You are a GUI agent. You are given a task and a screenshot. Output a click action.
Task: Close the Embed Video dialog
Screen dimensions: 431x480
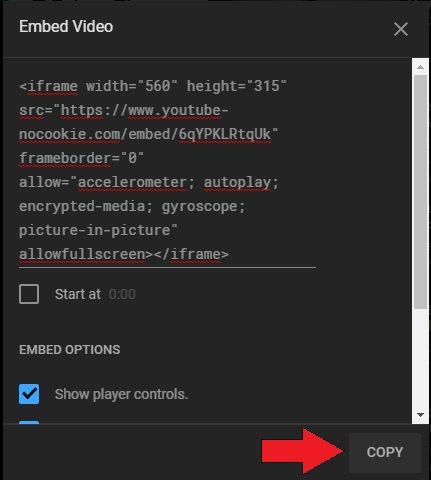click(401, 29)
